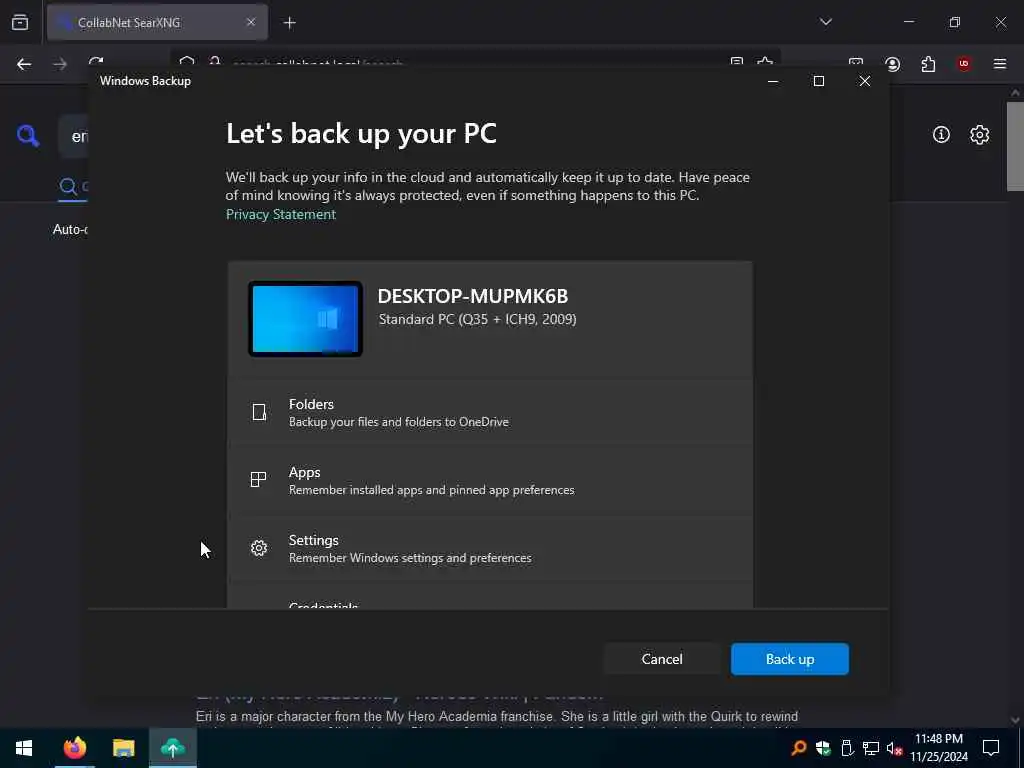Select the CollabNet SearXNG browser tab

[x=157, y=22]
